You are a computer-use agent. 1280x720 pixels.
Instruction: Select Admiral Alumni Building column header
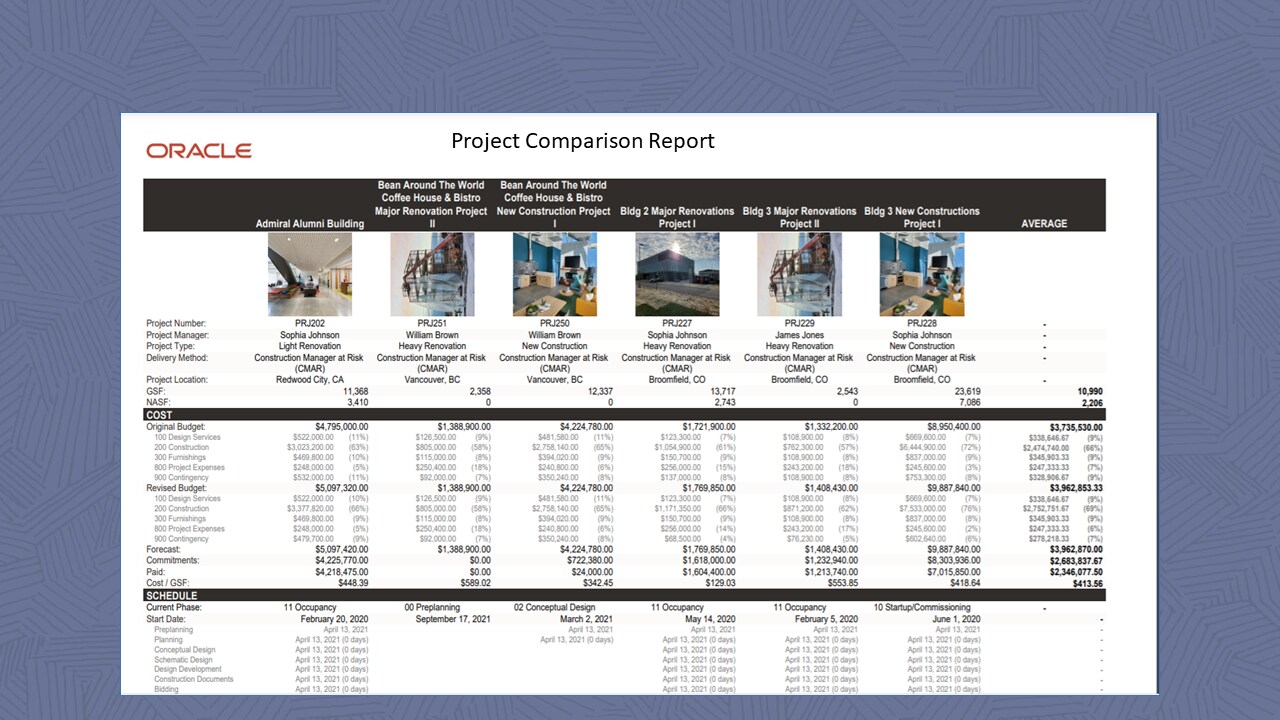(310, 224)
